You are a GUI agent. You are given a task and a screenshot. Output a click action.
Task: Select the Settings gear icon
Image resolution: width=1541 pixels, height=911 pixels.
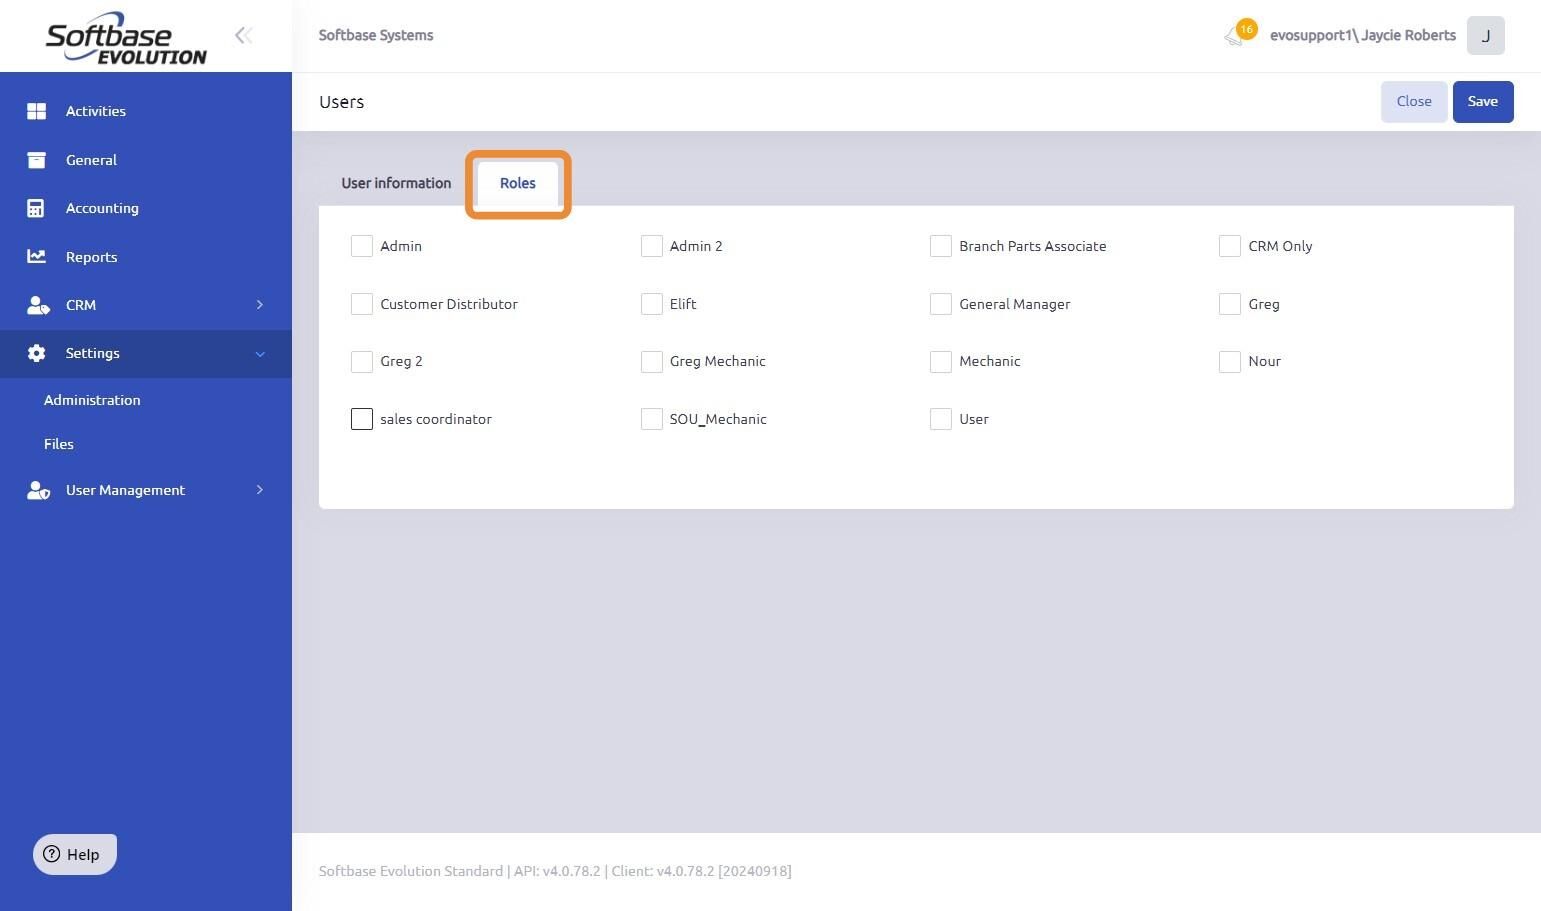point(36,353)
